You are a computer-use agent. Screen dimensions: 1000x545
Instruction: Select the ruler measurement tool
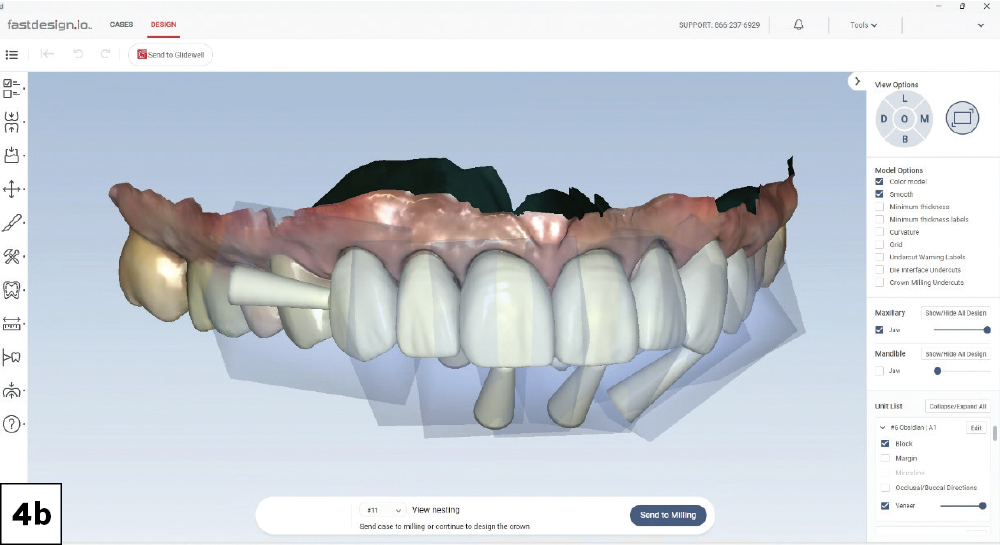11,324
